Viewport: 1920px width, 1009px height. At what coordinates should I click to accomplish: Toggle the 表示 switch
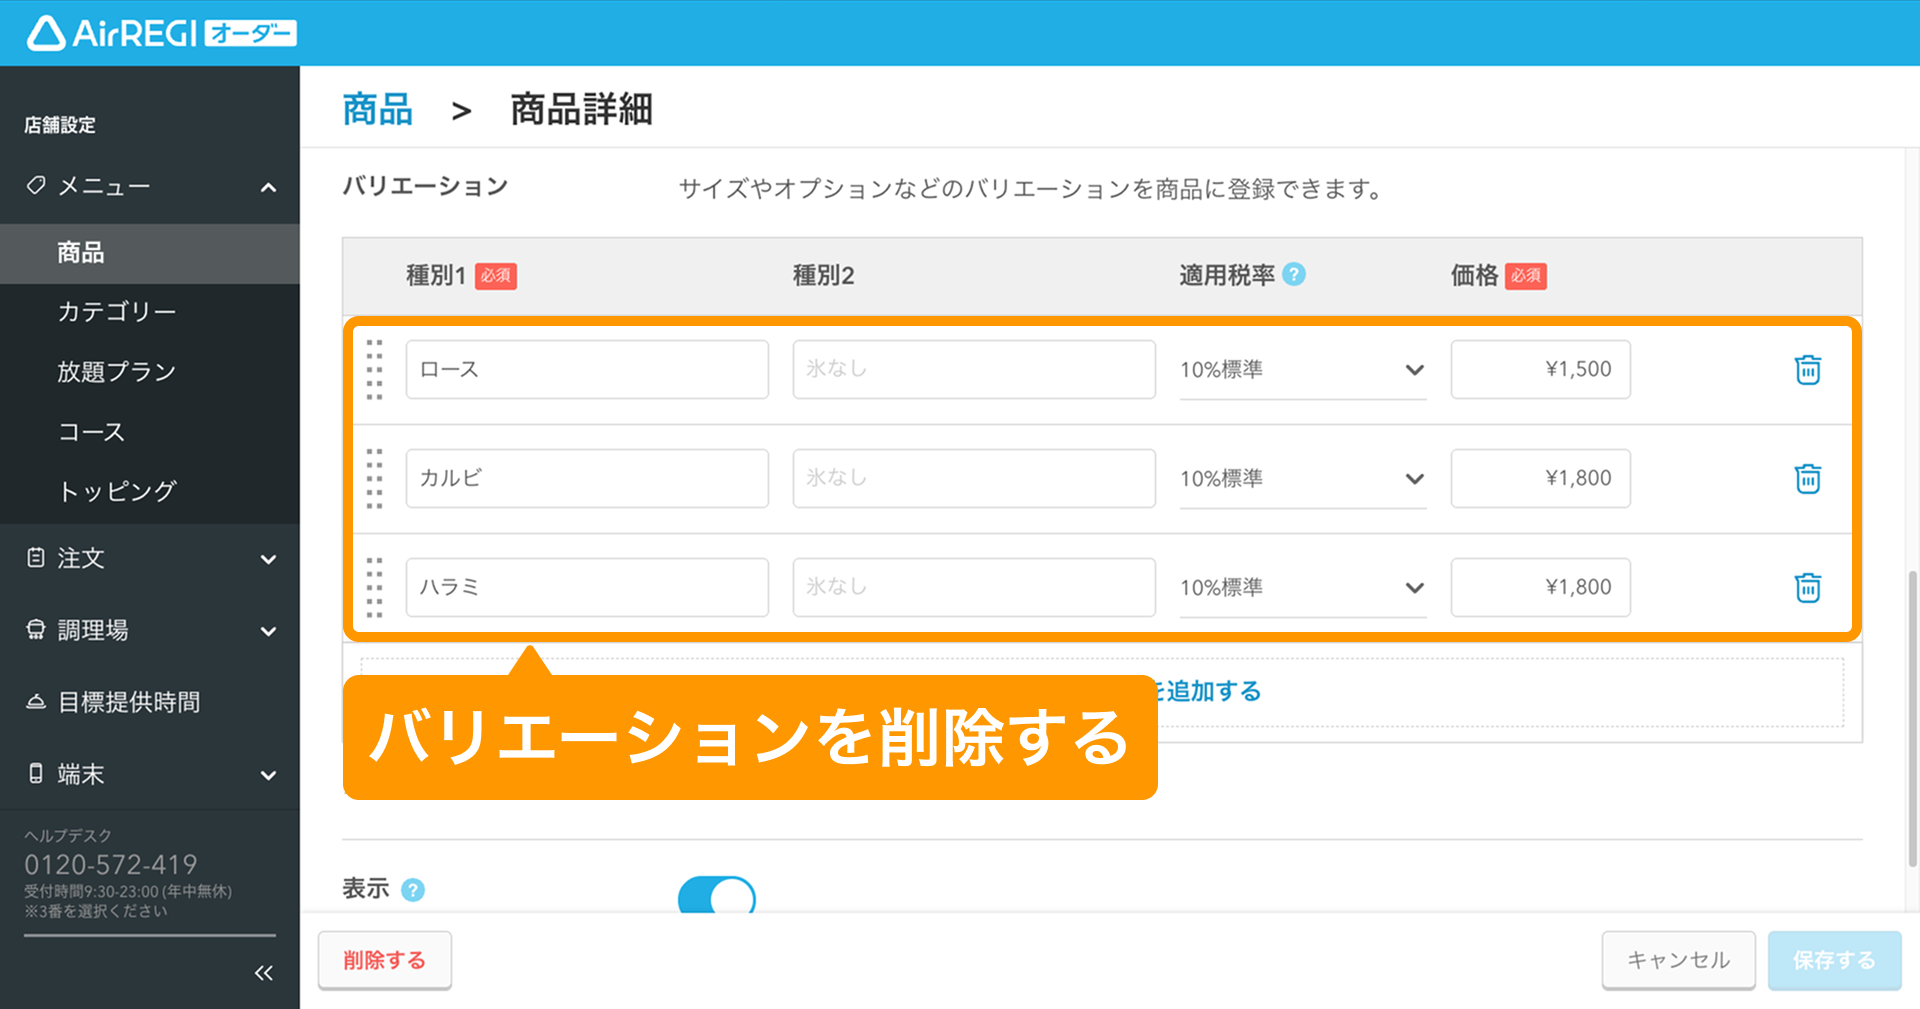[717, 897]
